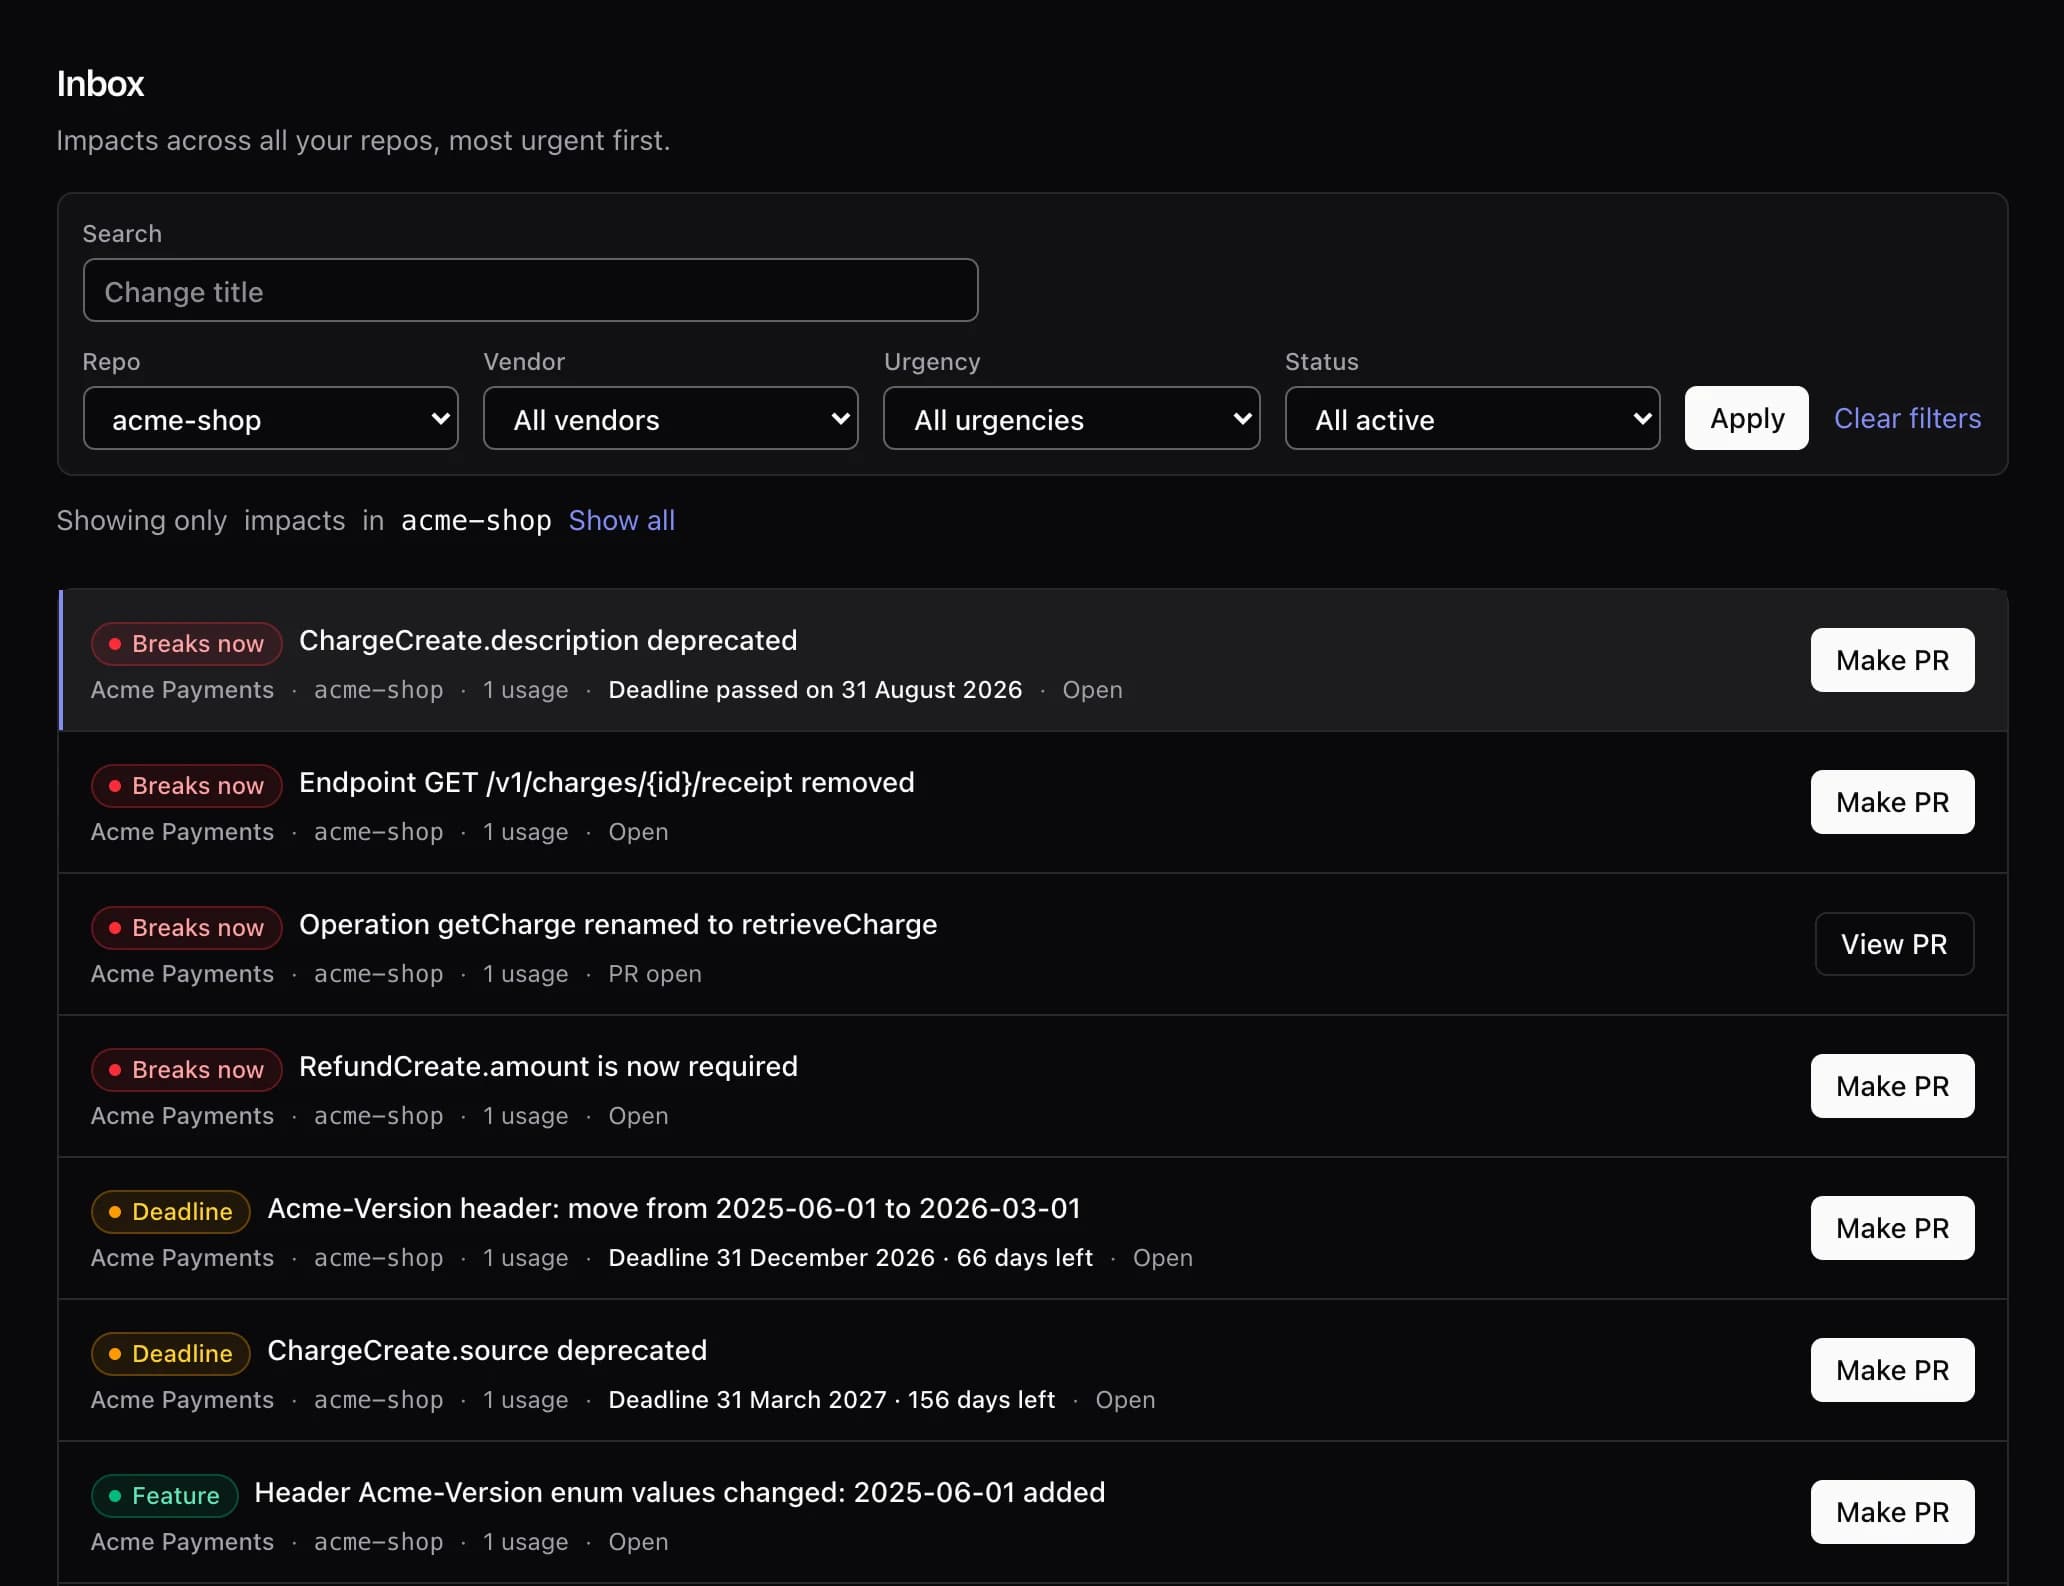Open Header Acme-Version enum values changed title
2064x1586 pixels.
tap(680, 1492)
